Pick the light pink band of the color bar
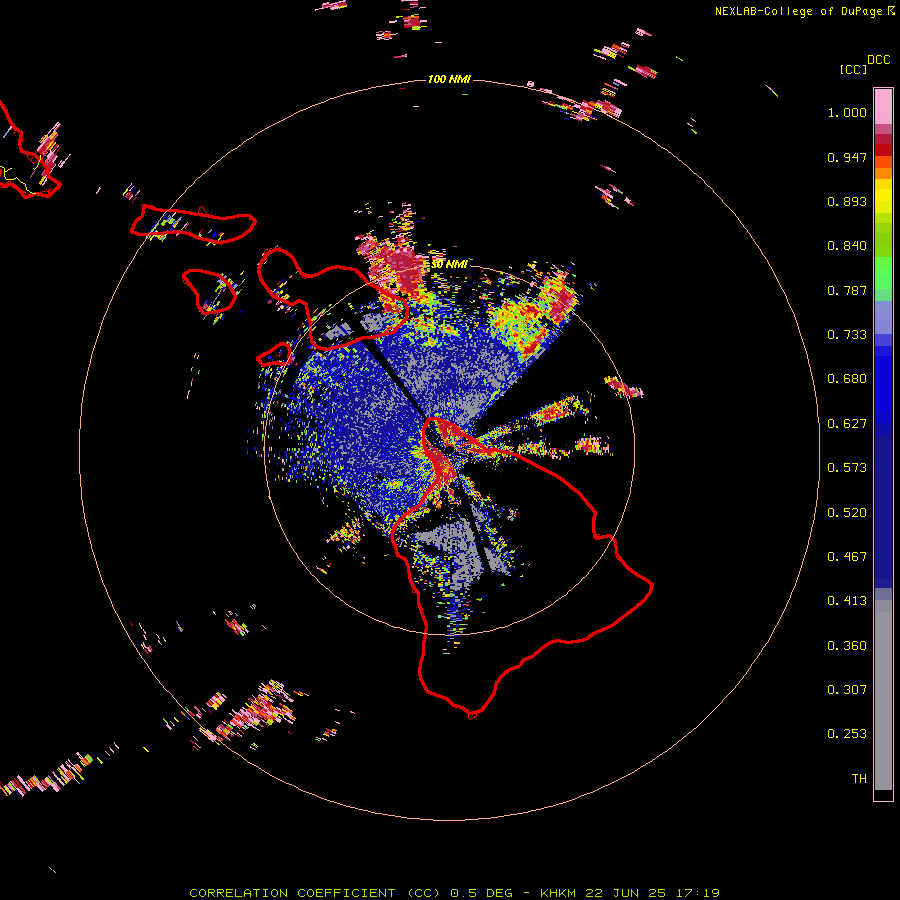The image size is (900, 900). click(883, 106)
